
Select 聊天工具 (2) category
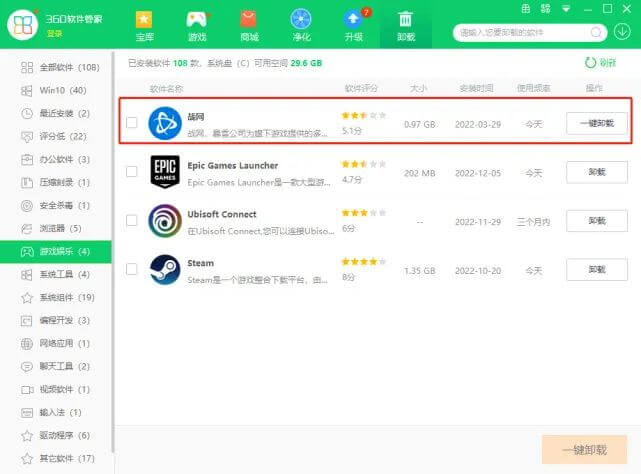point(56,366)
